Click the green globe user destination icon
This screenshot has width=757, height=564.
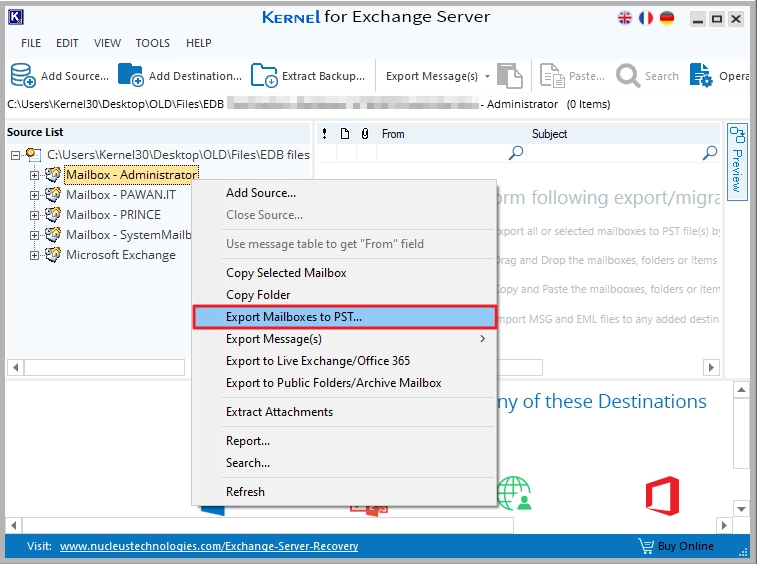[x=515, y=494]
